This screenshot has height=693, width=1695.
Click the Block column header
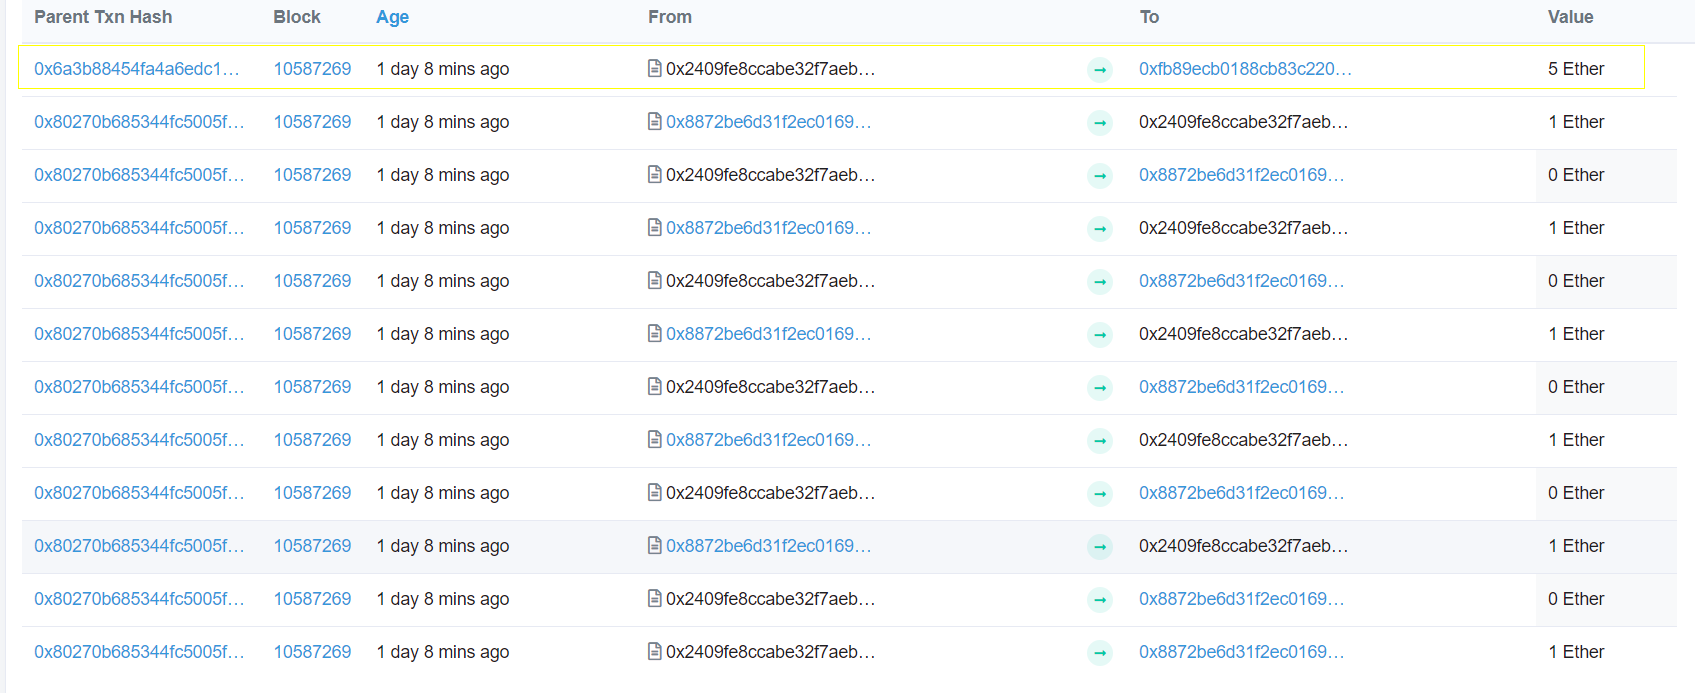click(x=297, y=17)
